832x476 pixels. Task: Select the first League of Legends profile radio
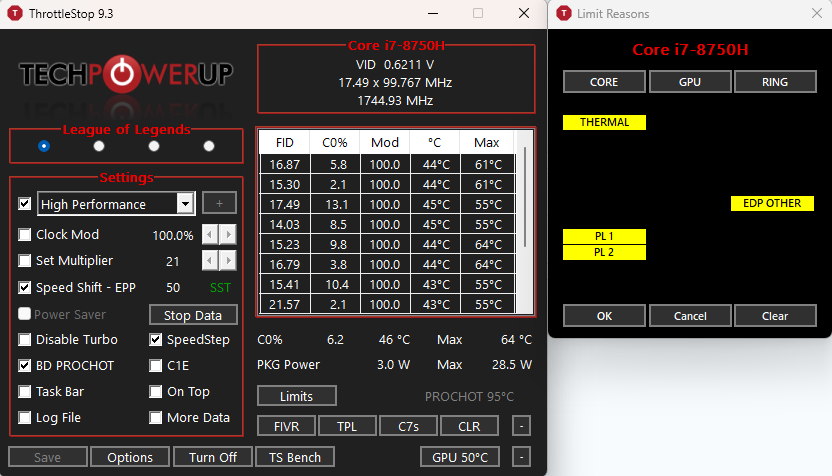tap(44, 146)
